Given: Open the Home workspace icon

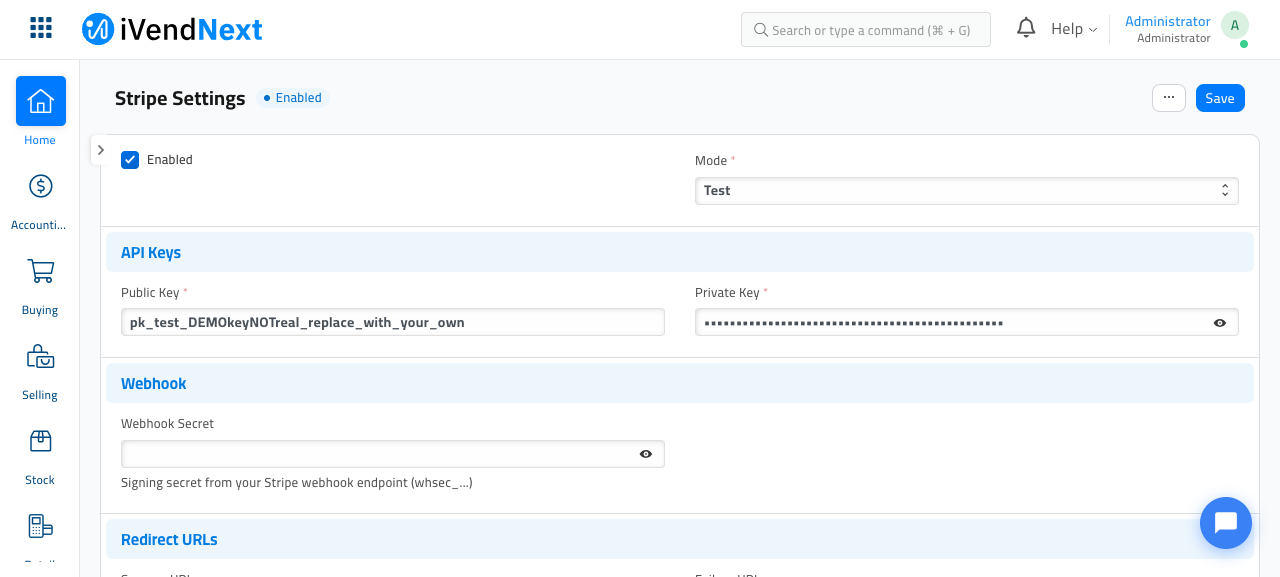Looking at the screenshot, I should [x=41, y=101].
